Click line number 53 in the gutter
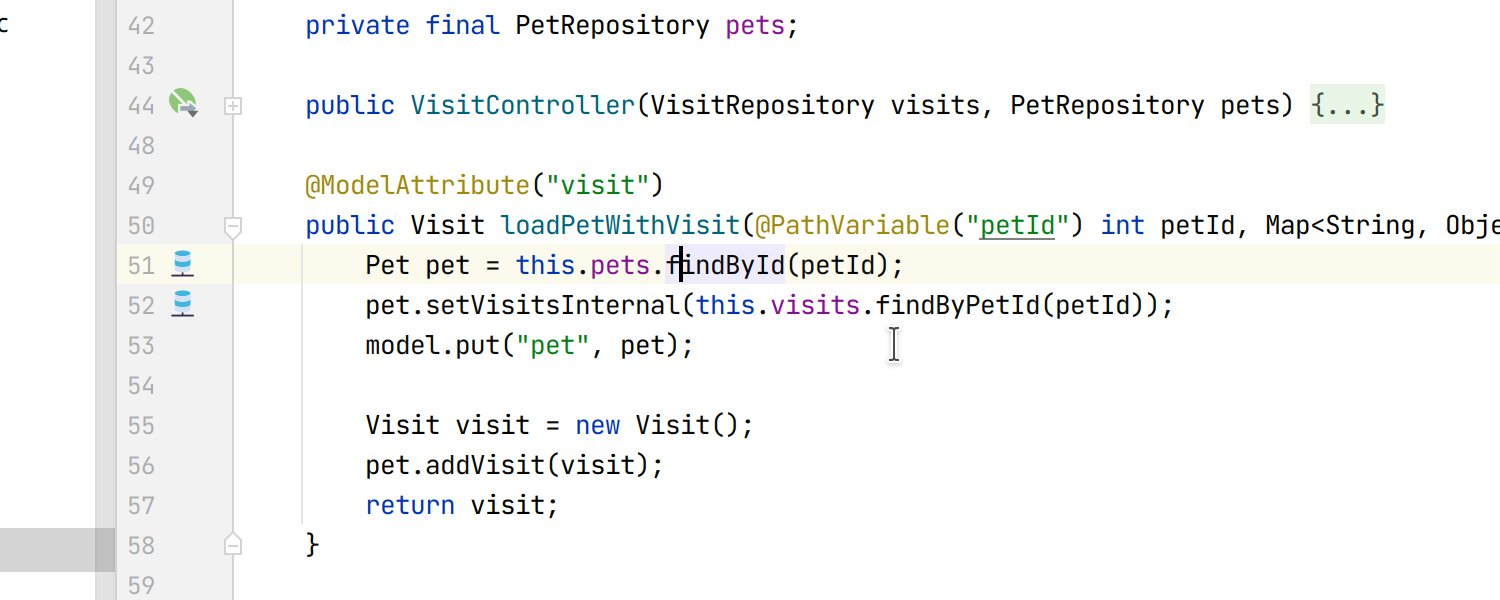 point(141,345)
